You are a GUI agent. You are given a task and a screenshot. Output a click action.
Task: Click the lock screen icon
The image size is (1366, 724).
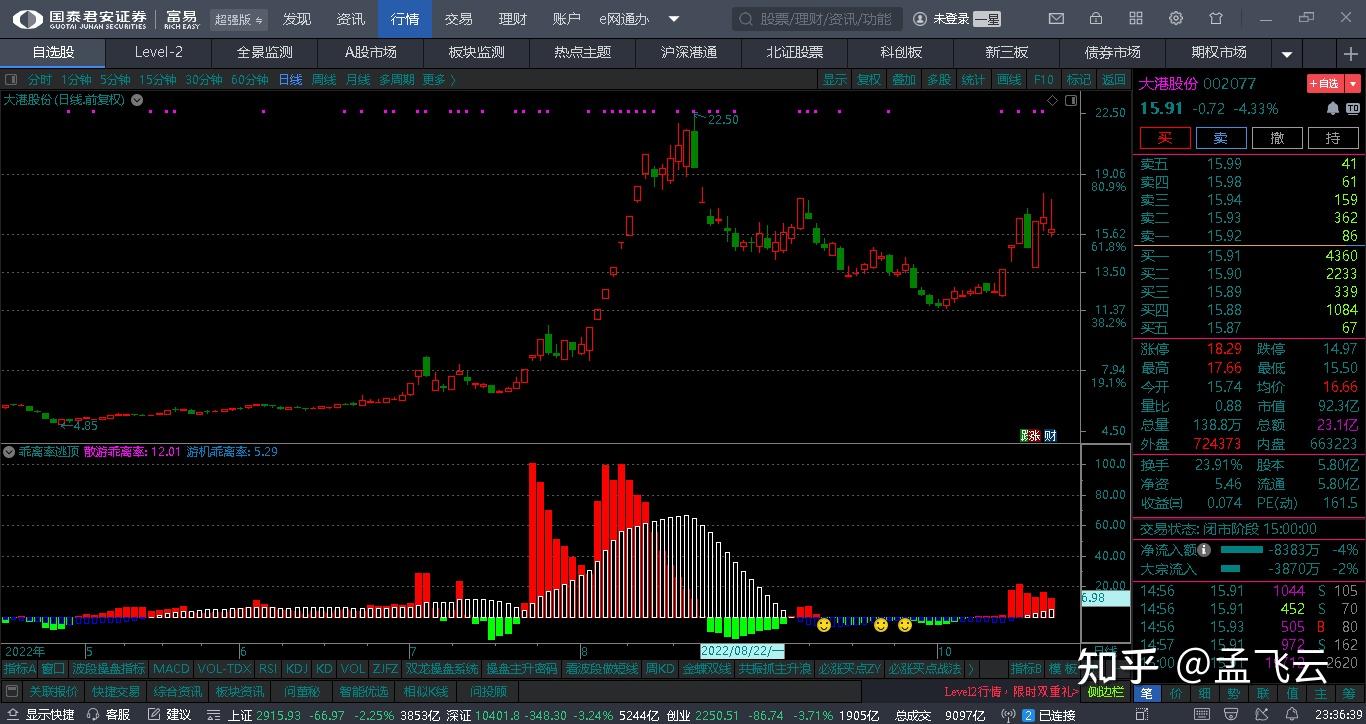pyautogui.click(x=1096, y=18)
